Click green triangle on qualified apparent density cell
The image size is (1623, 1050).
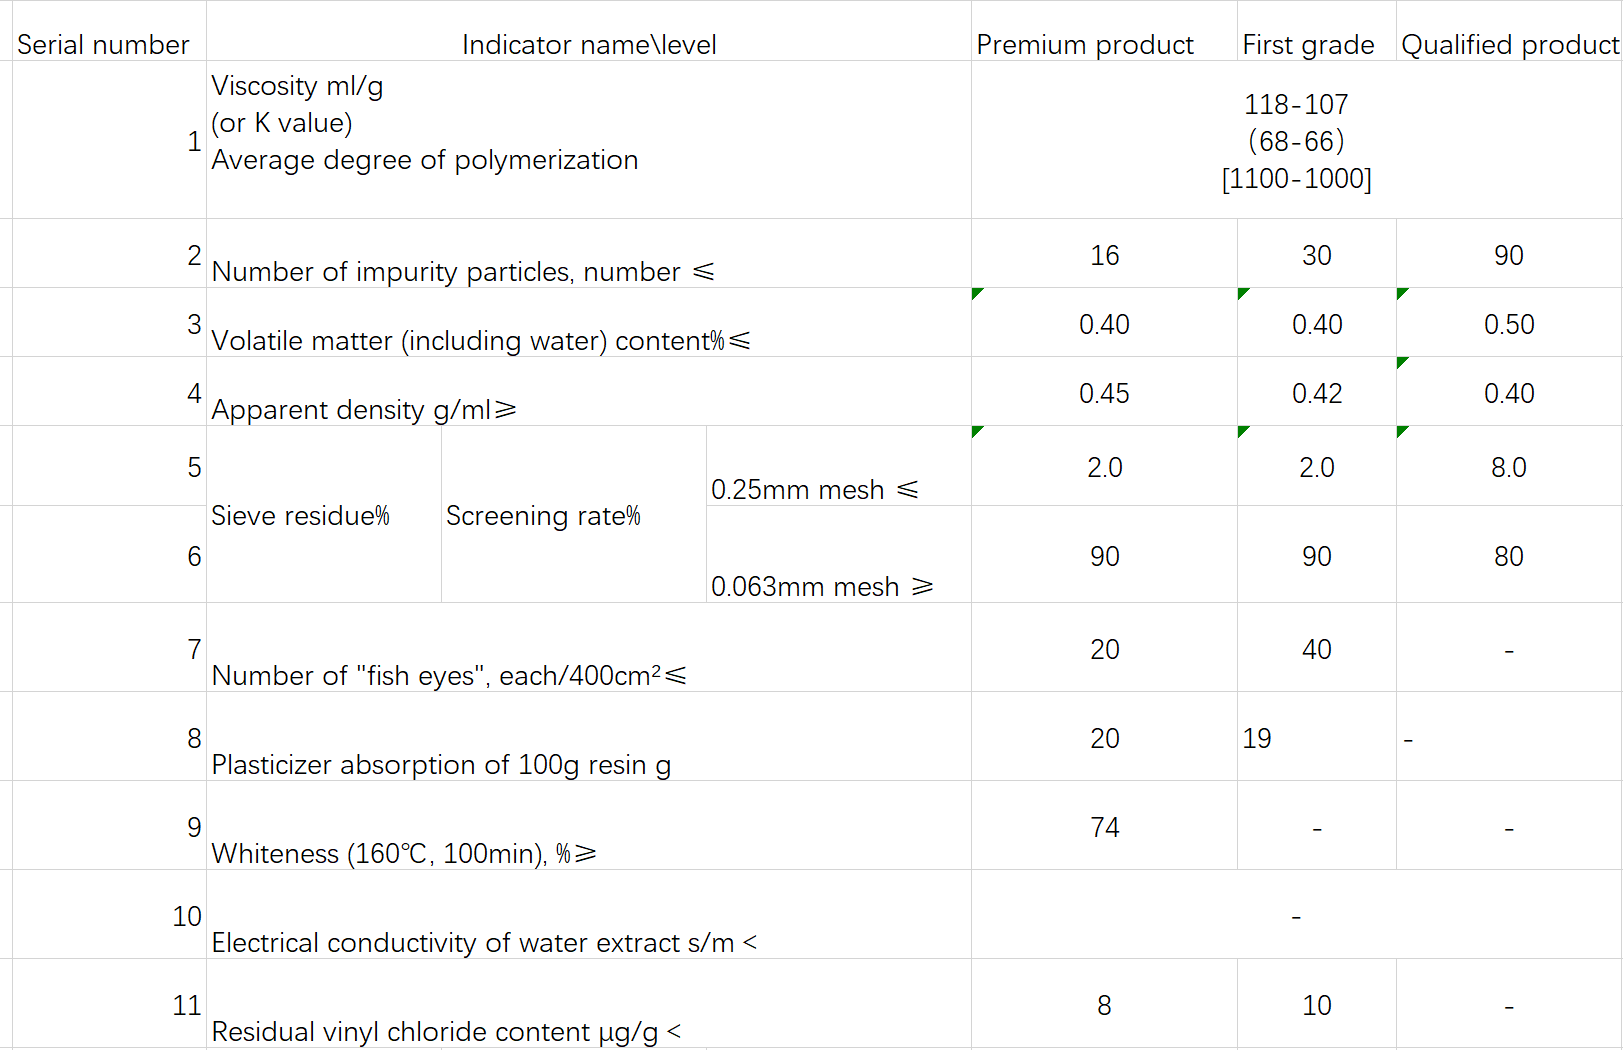[1402, 362]
